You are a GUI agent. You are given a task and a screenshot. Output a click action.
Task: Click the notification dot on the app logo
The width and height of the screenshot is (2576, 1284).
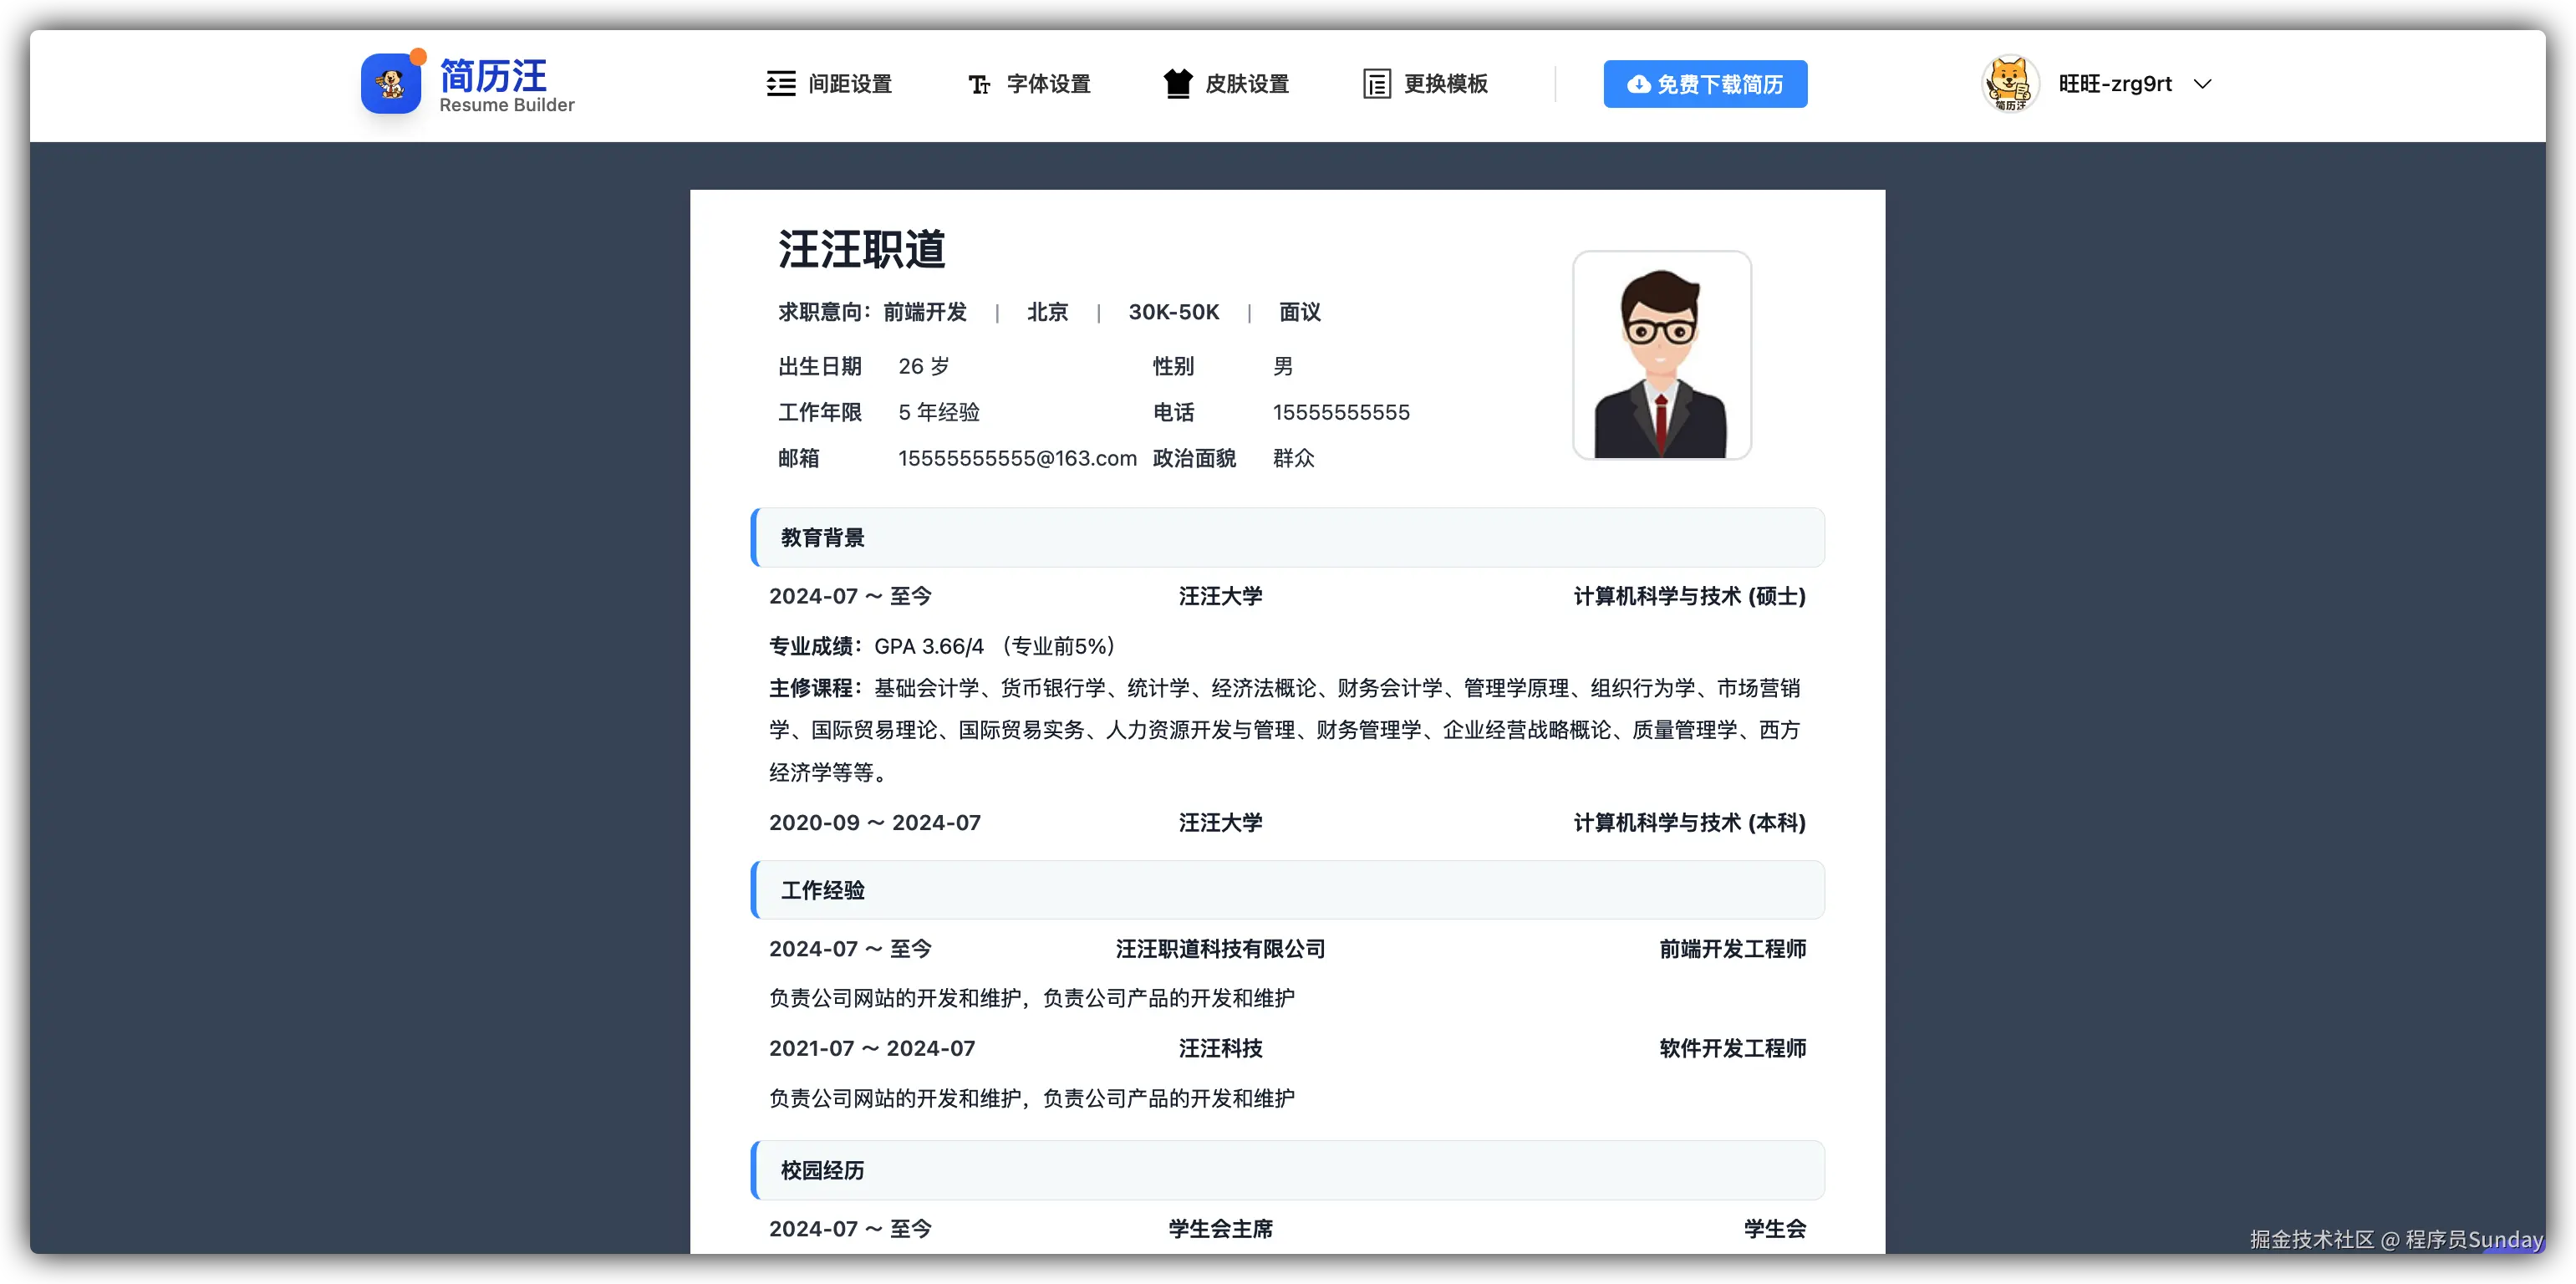(x=416, y=57)
